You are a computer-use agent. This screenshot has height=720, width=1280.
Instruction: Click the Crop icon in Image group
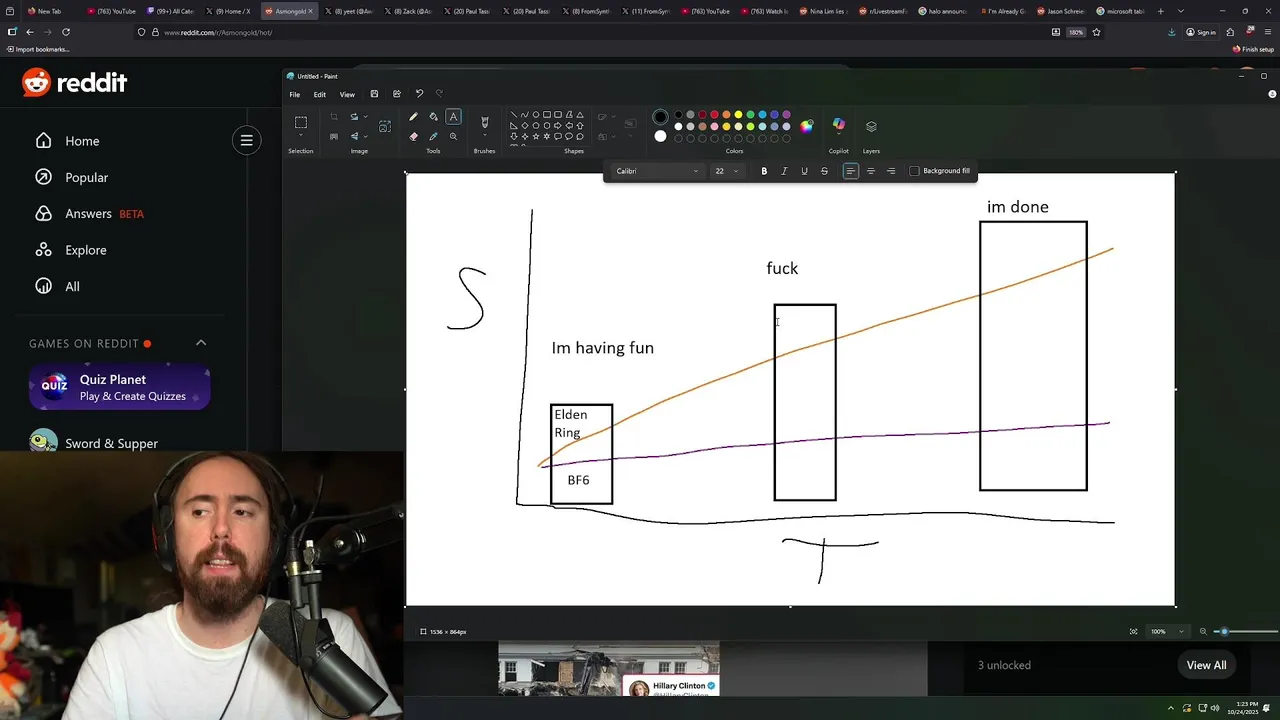334,117
